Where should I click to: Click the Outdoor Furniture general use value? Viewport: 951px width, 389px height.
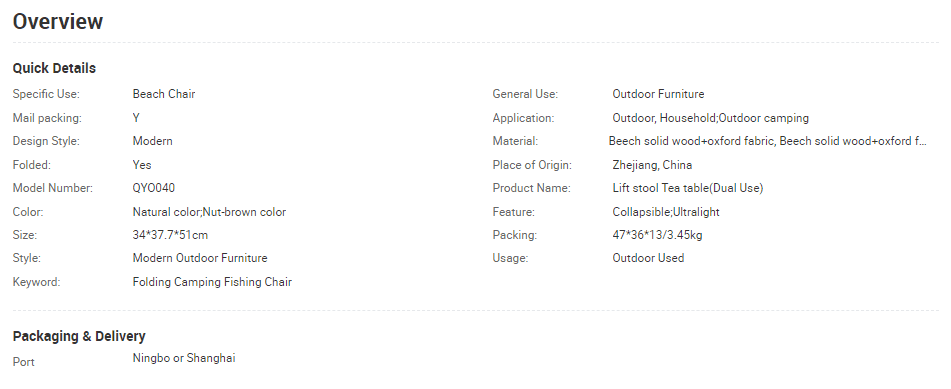[x=658, y=94]
